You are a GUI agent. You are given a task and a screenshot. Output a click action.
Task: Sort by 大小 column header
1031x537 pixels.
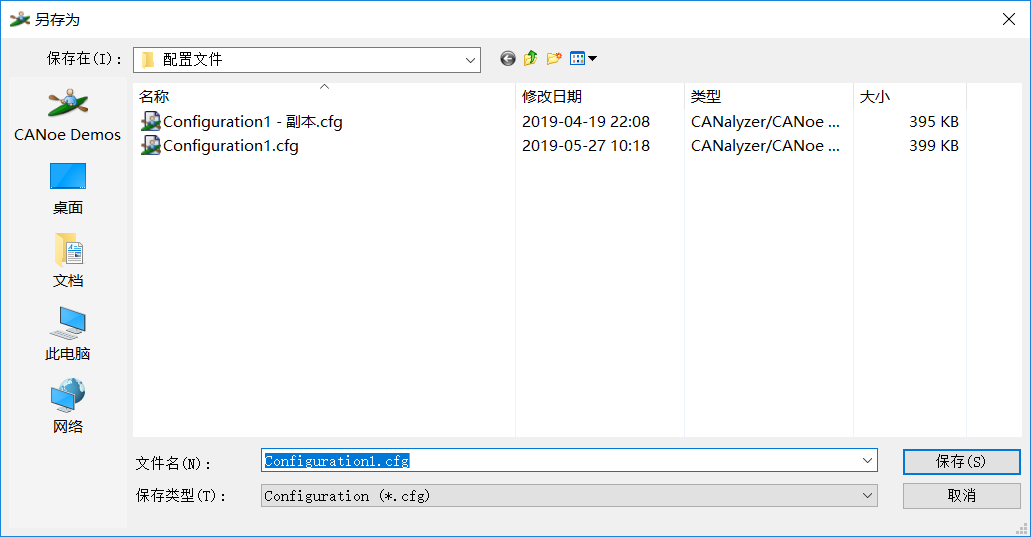click(875, 97)
